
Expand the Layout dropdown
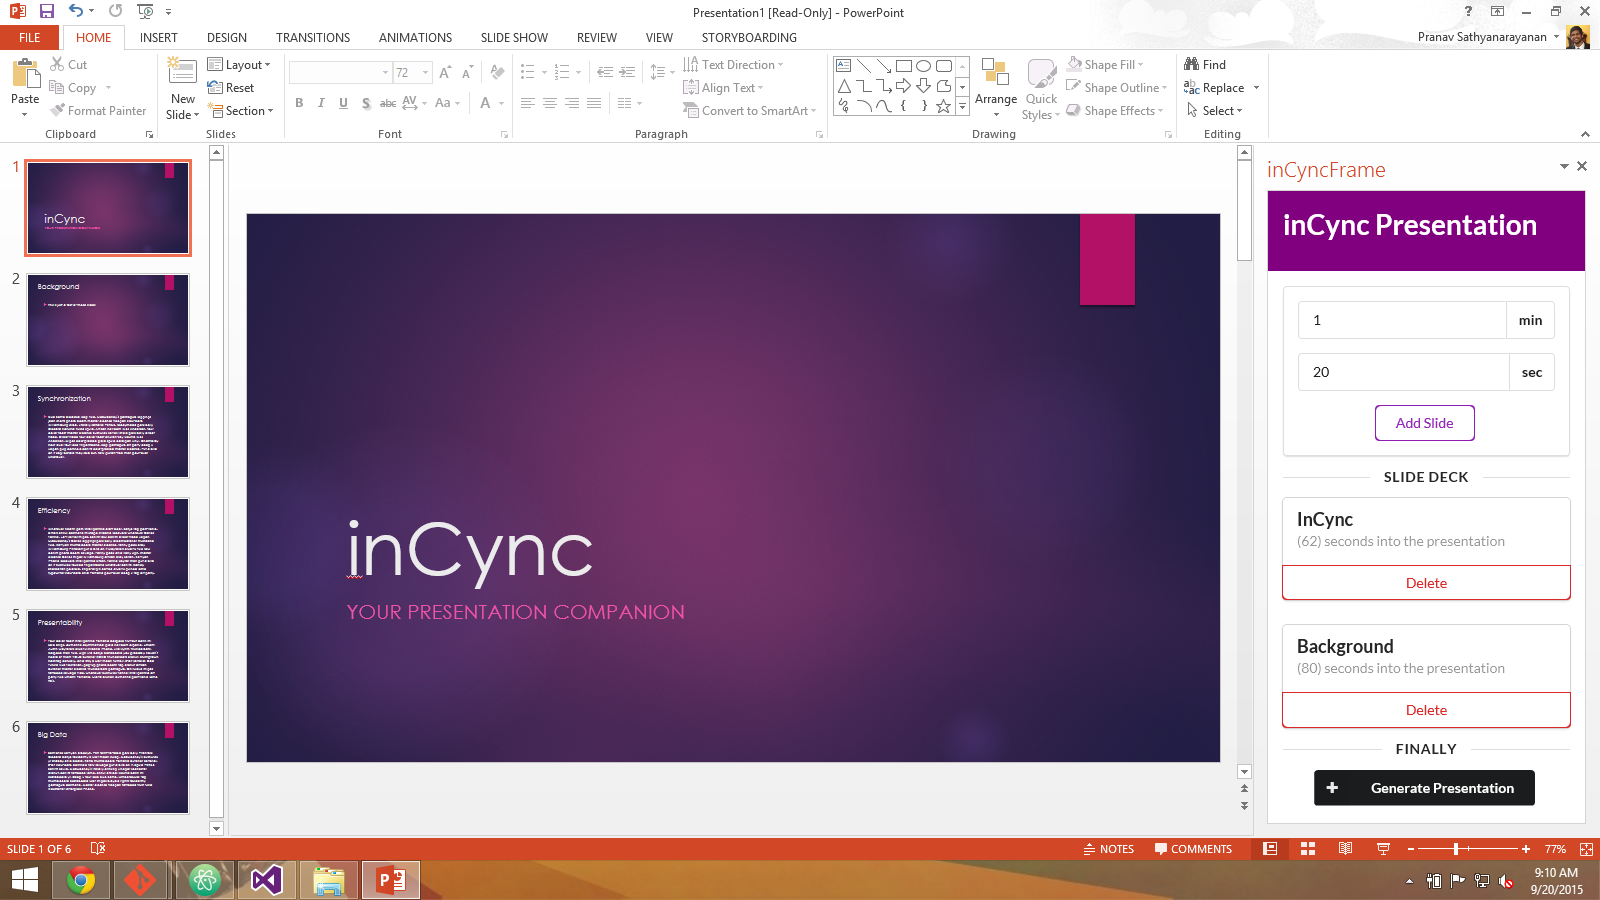[x=239, y=64]
